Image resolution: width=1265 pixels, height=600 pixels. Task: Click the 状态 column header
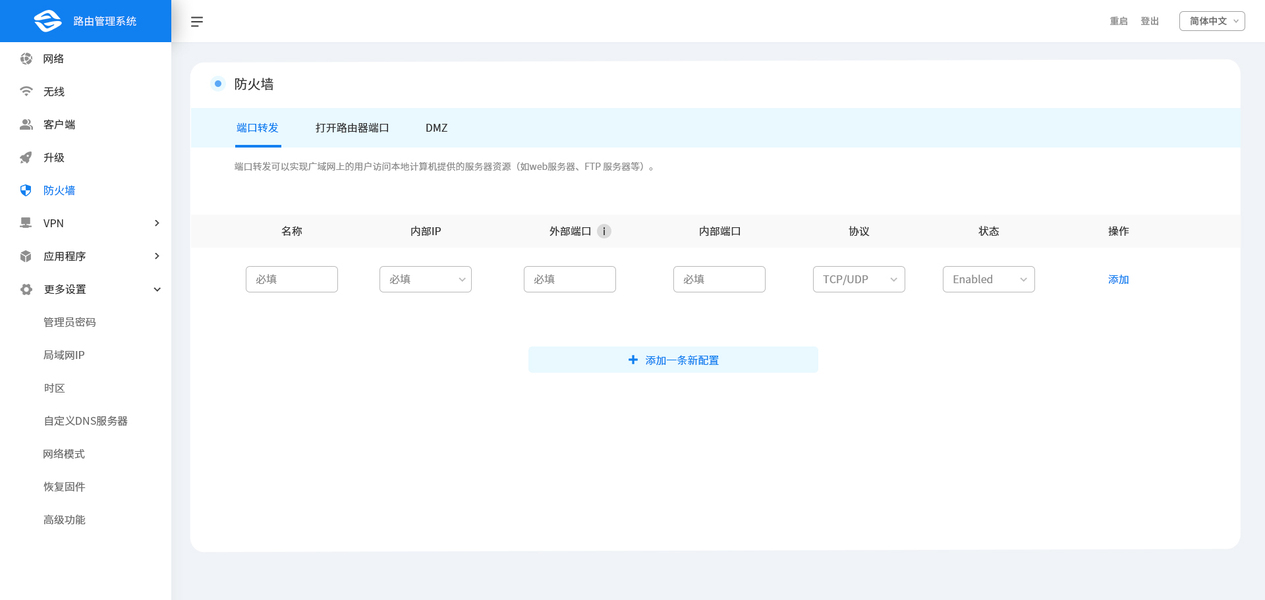[989, 231]
